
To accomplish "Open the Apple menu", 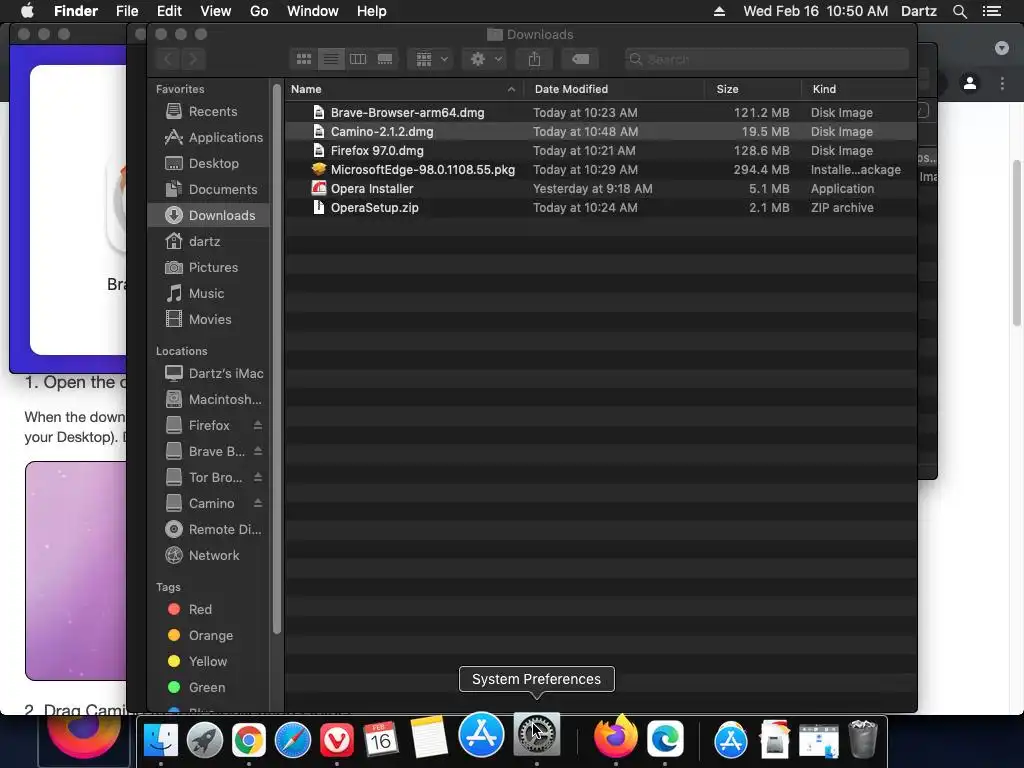I will (x=27, y=11).
